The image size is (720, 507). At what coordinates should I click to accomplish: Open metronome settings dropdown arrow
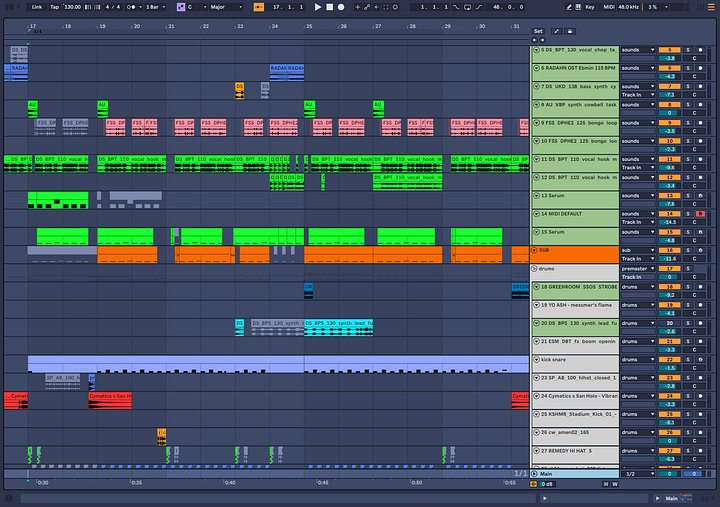140,7
